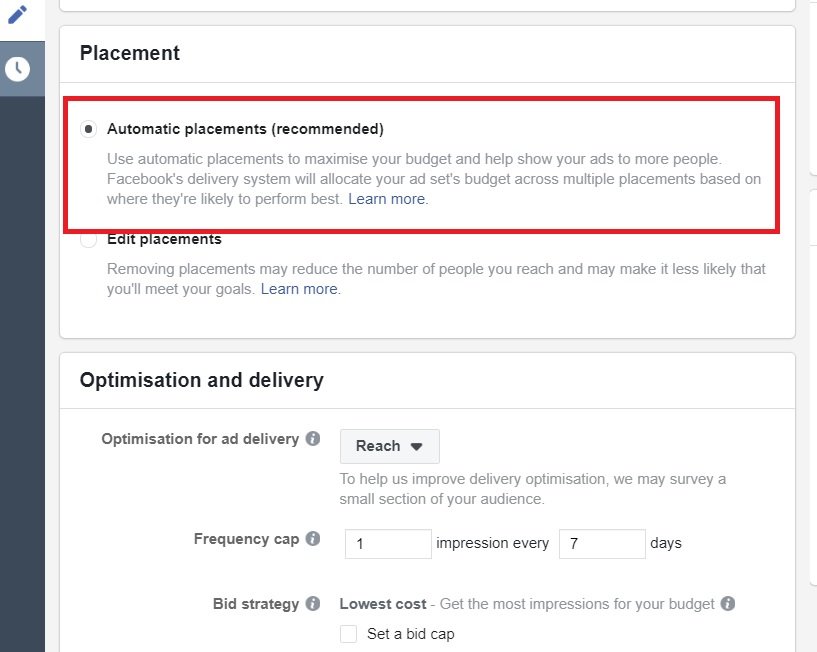Image resolution: width=817 pixels, height=652 pixels.
Task: Click the Edit placements label text
Action: tap(164, 239)
